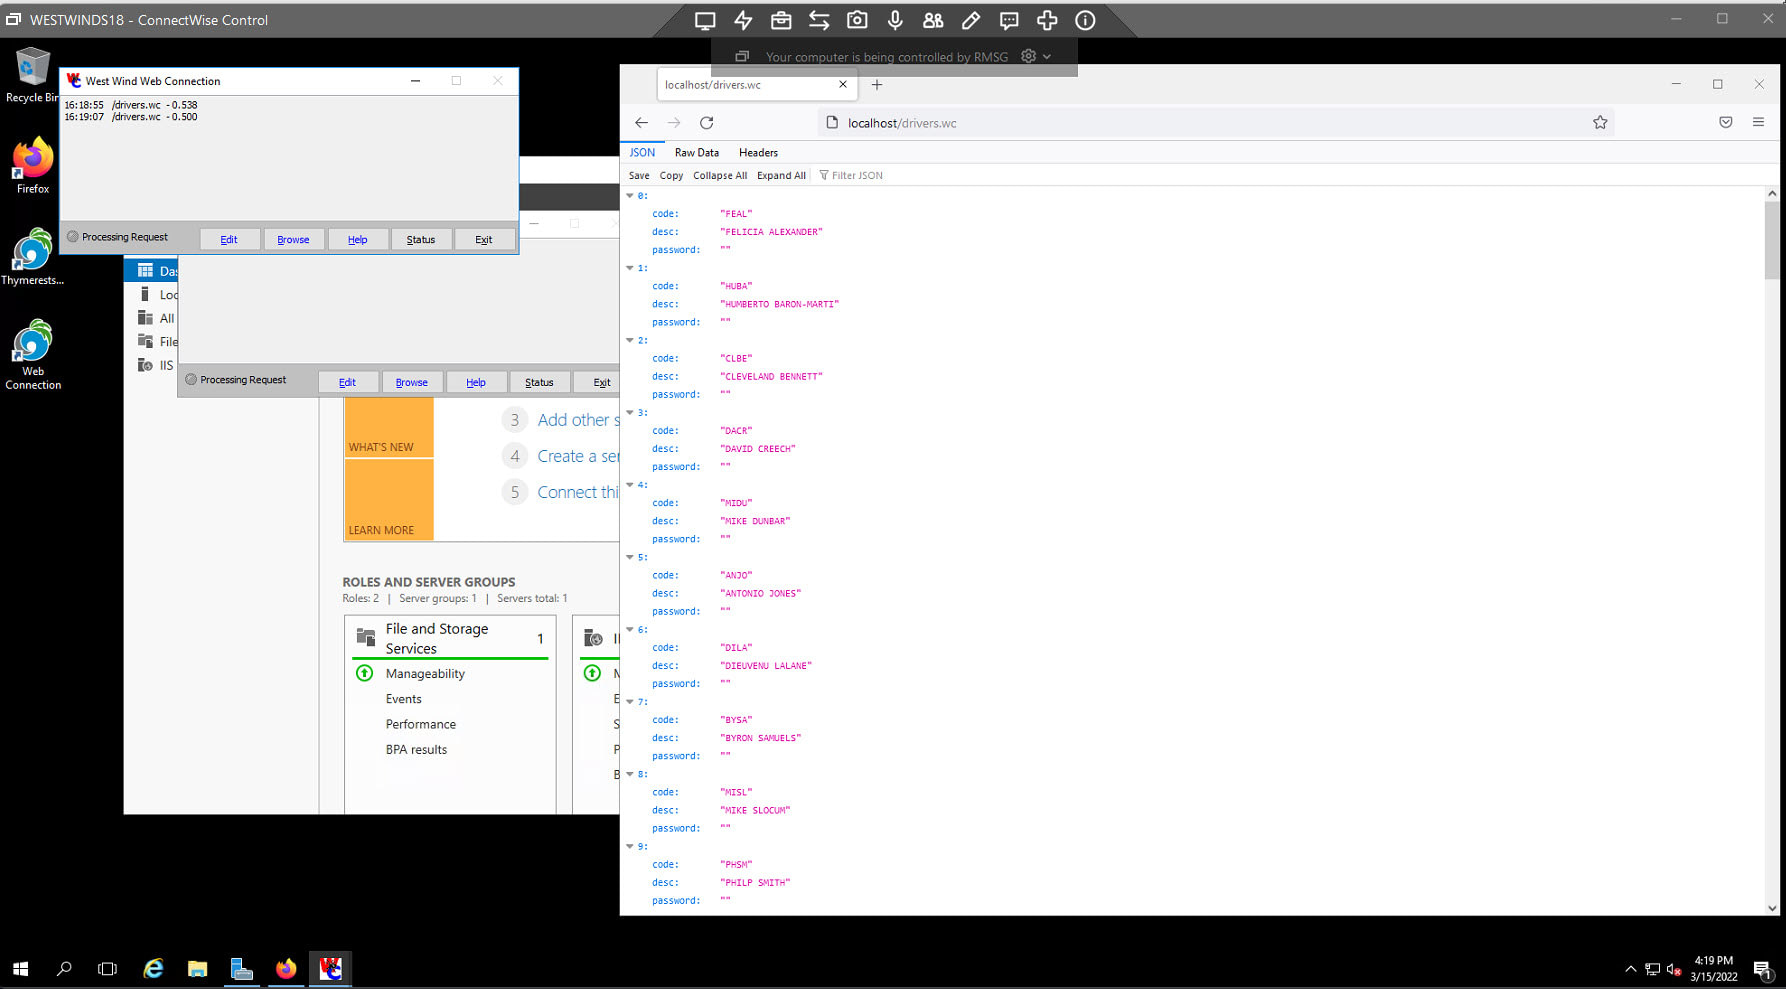1786x989 pixels.
Task: Click Copy in JSON viewer toolbar
Action: [671, 176]
